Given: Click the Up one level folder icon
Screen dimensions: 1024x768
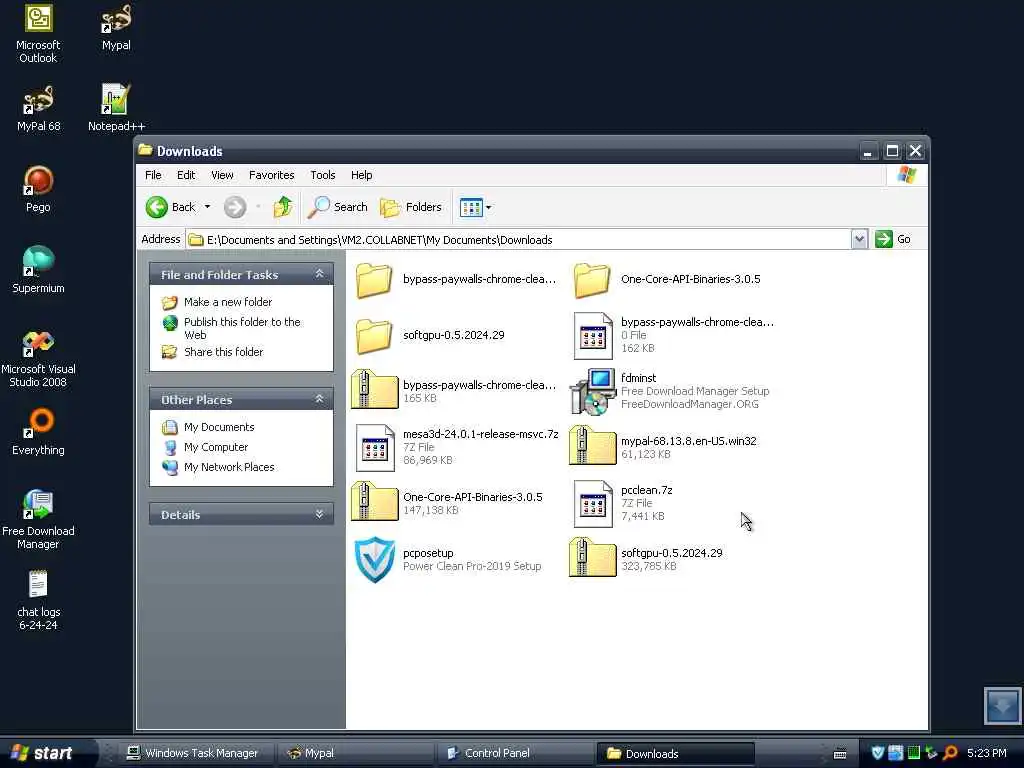Looking at the screenshot, I should point(283,207).
